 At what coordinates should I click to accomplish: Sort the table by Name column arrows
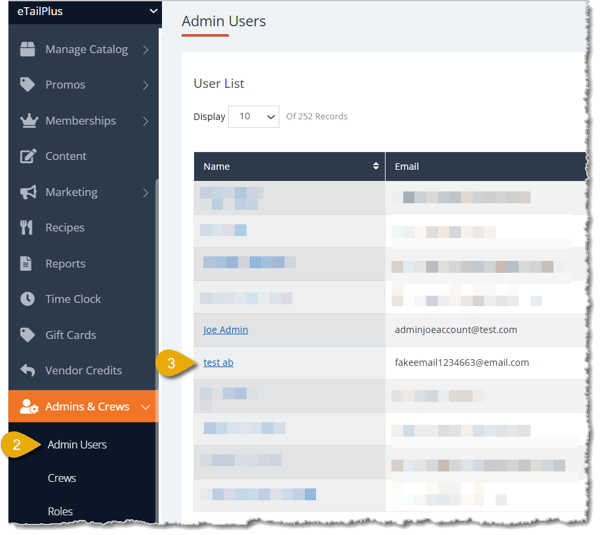coord(377,166)
